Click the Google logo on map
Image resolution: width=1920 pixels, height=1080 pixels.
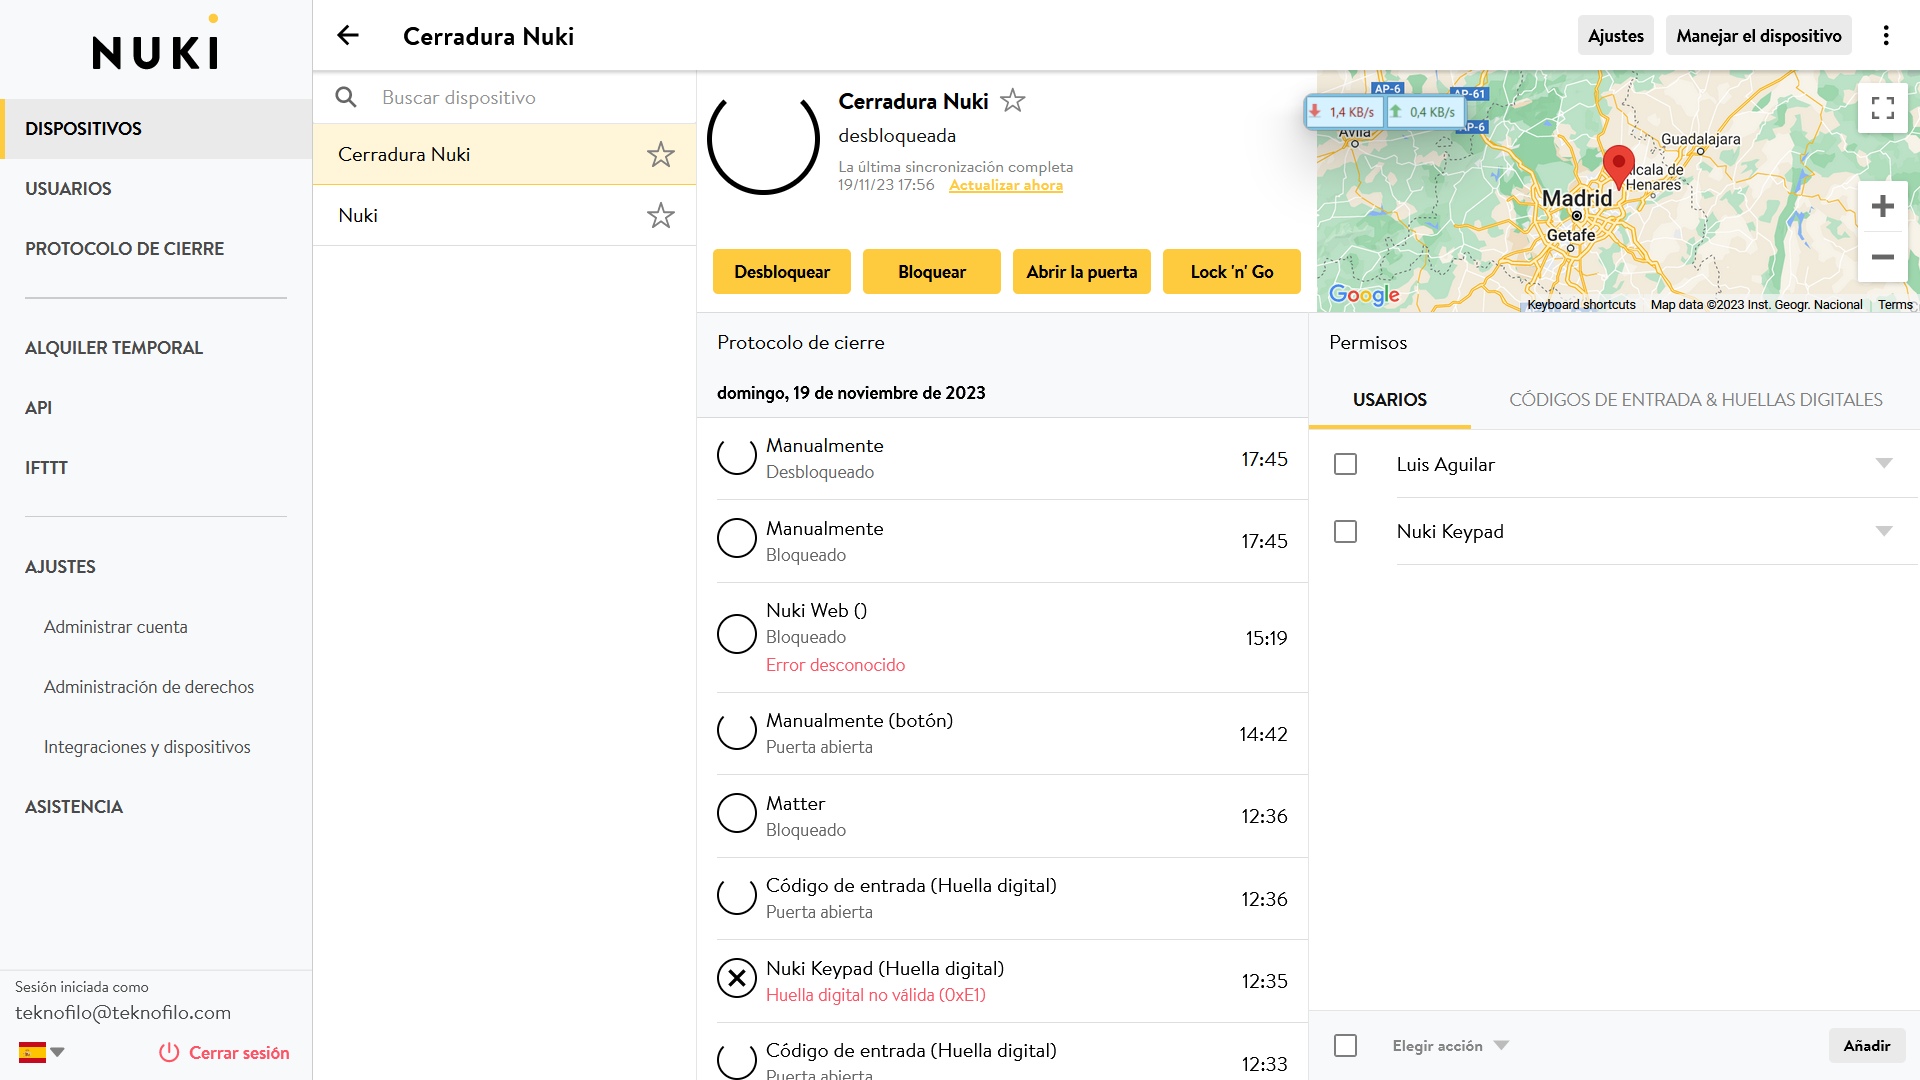[x=1364, y=294]
